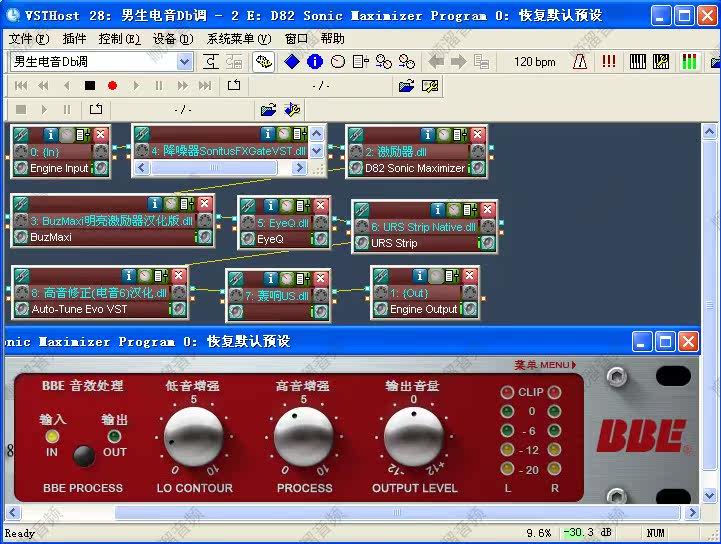Click the -30.3 dB status bar value
Image resolution: width=721 pixels, height=544 pixels.
[587, 533]
